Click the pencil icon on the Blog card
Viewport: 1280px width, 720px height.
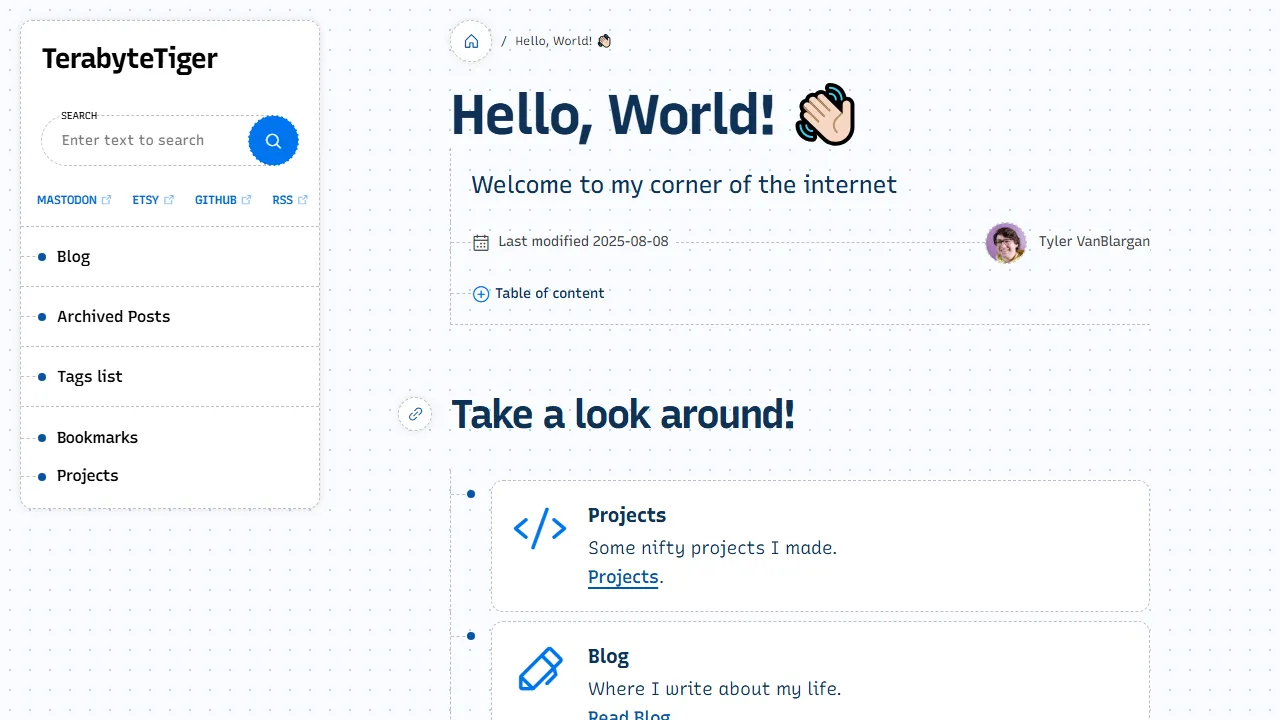point(540,670)
